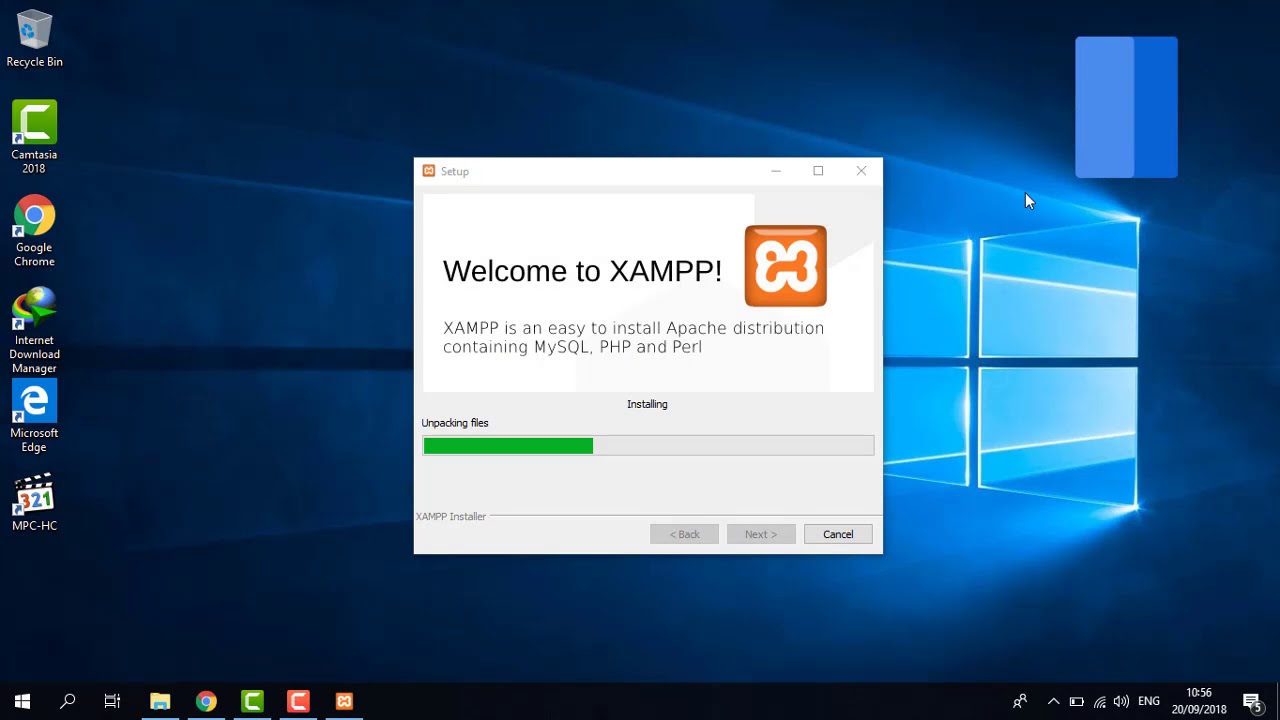Select the Camtasia 2018 desktop shortcut
This screenshot has height=720, width=1280.
point(34,137)
